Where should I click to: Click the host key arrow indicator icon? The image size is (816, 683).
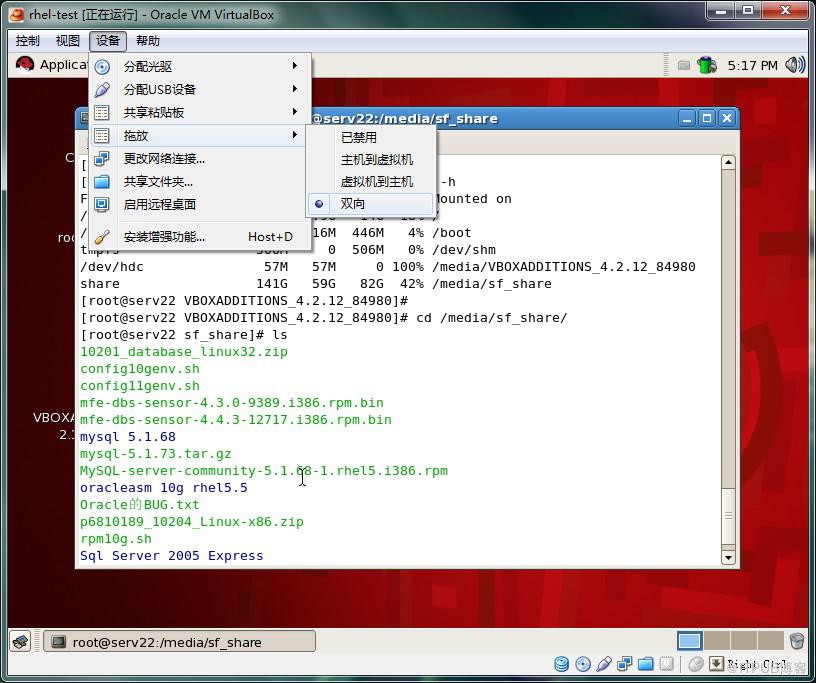coord(716,663)
